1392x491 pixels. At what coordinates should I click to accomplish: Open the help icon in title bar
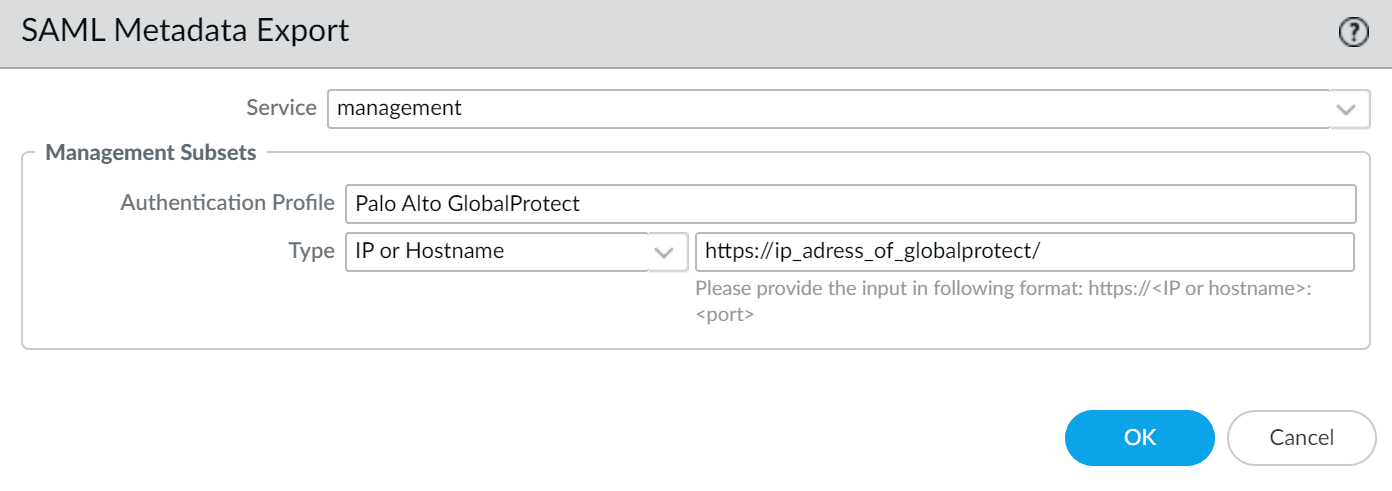coord(1352,33)
